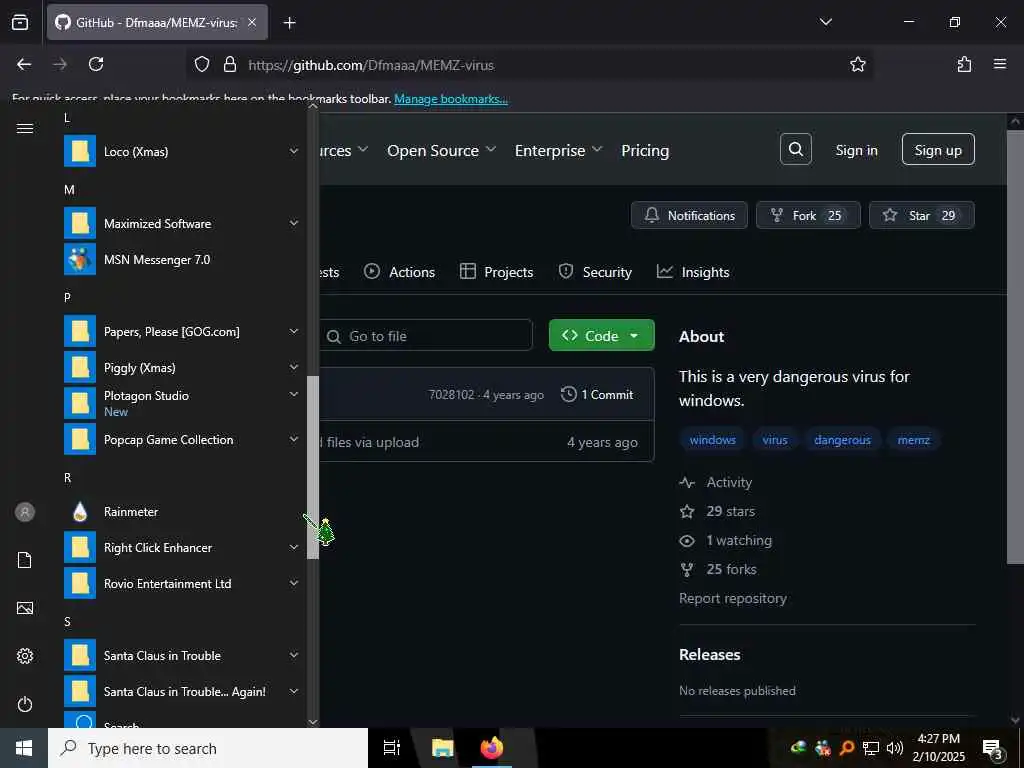Click the Power icon in Start
The height and width of the screenshot is (768, 1024).
[25, 705]
